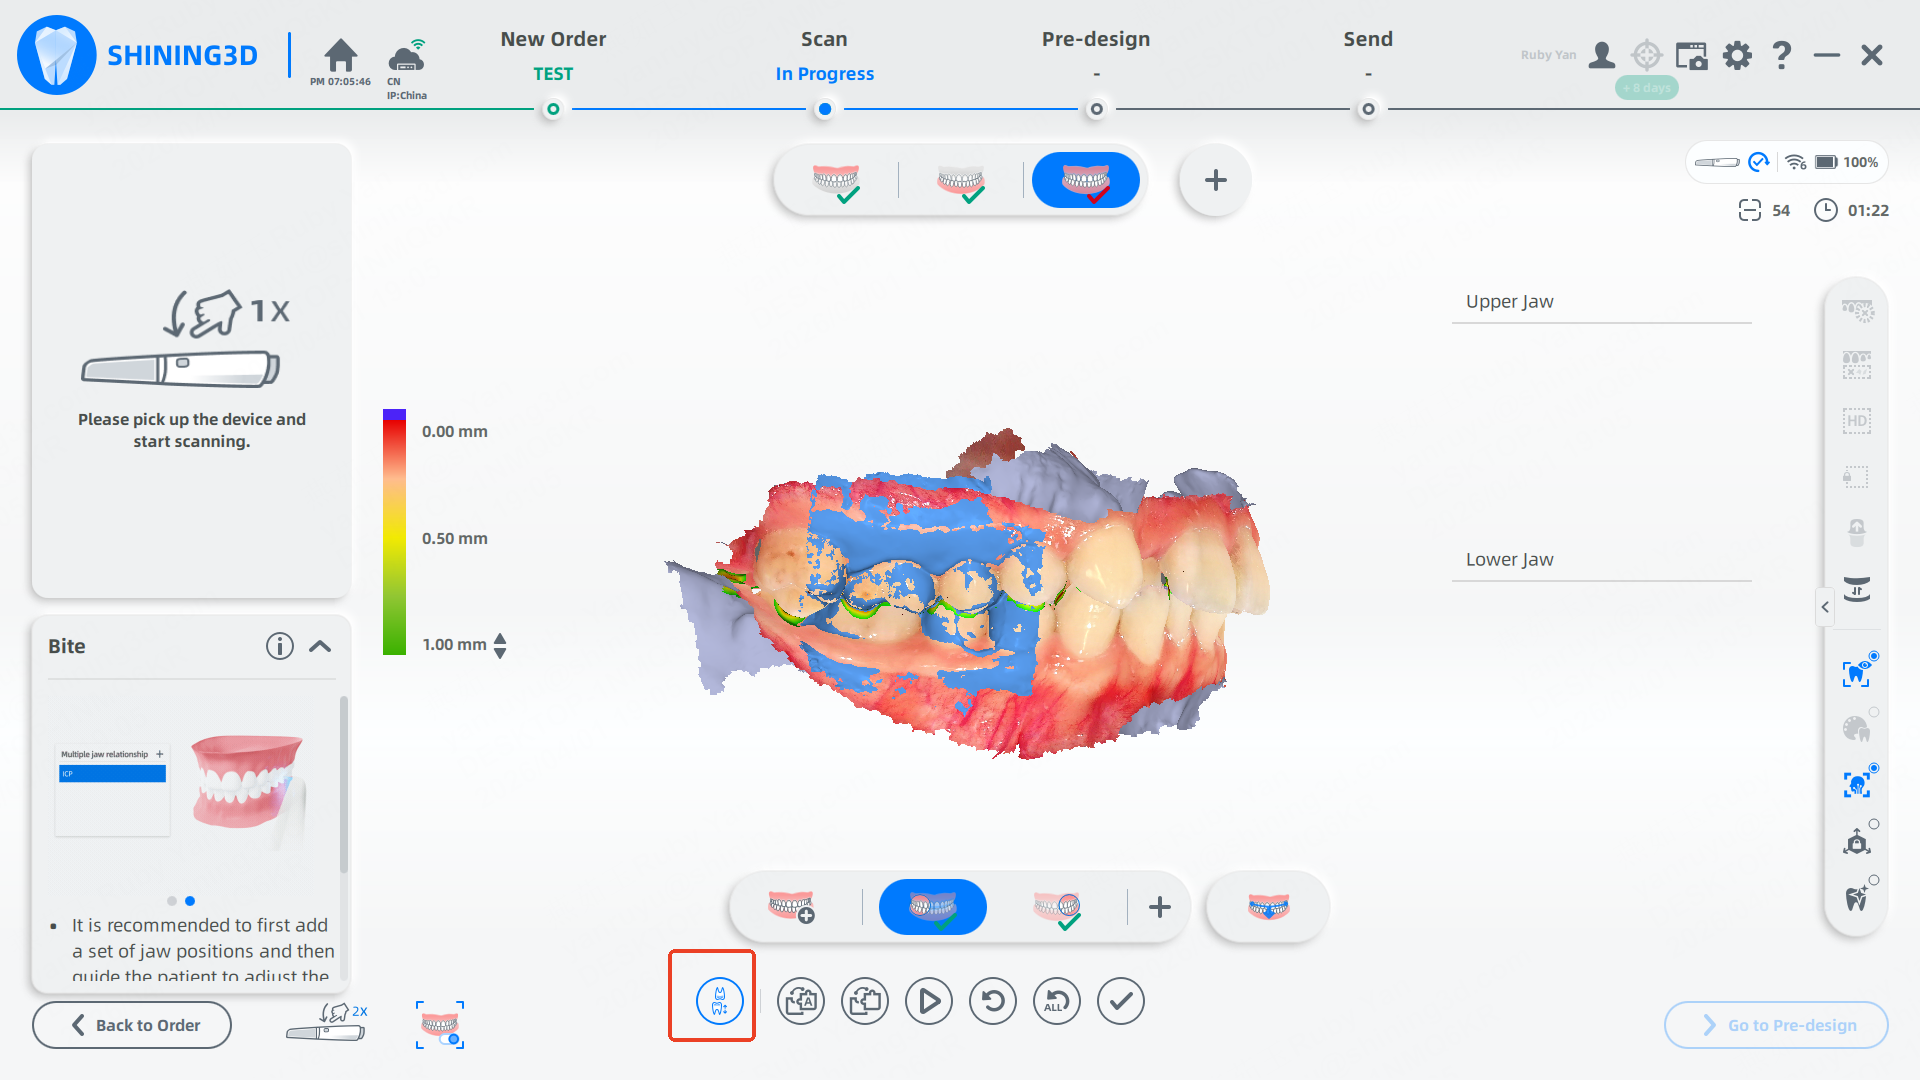The height and width of the screenshot is (1080, 1920).
Task: Confirm with the checkmark circle icon
Action: [x=1121, y=1000]
